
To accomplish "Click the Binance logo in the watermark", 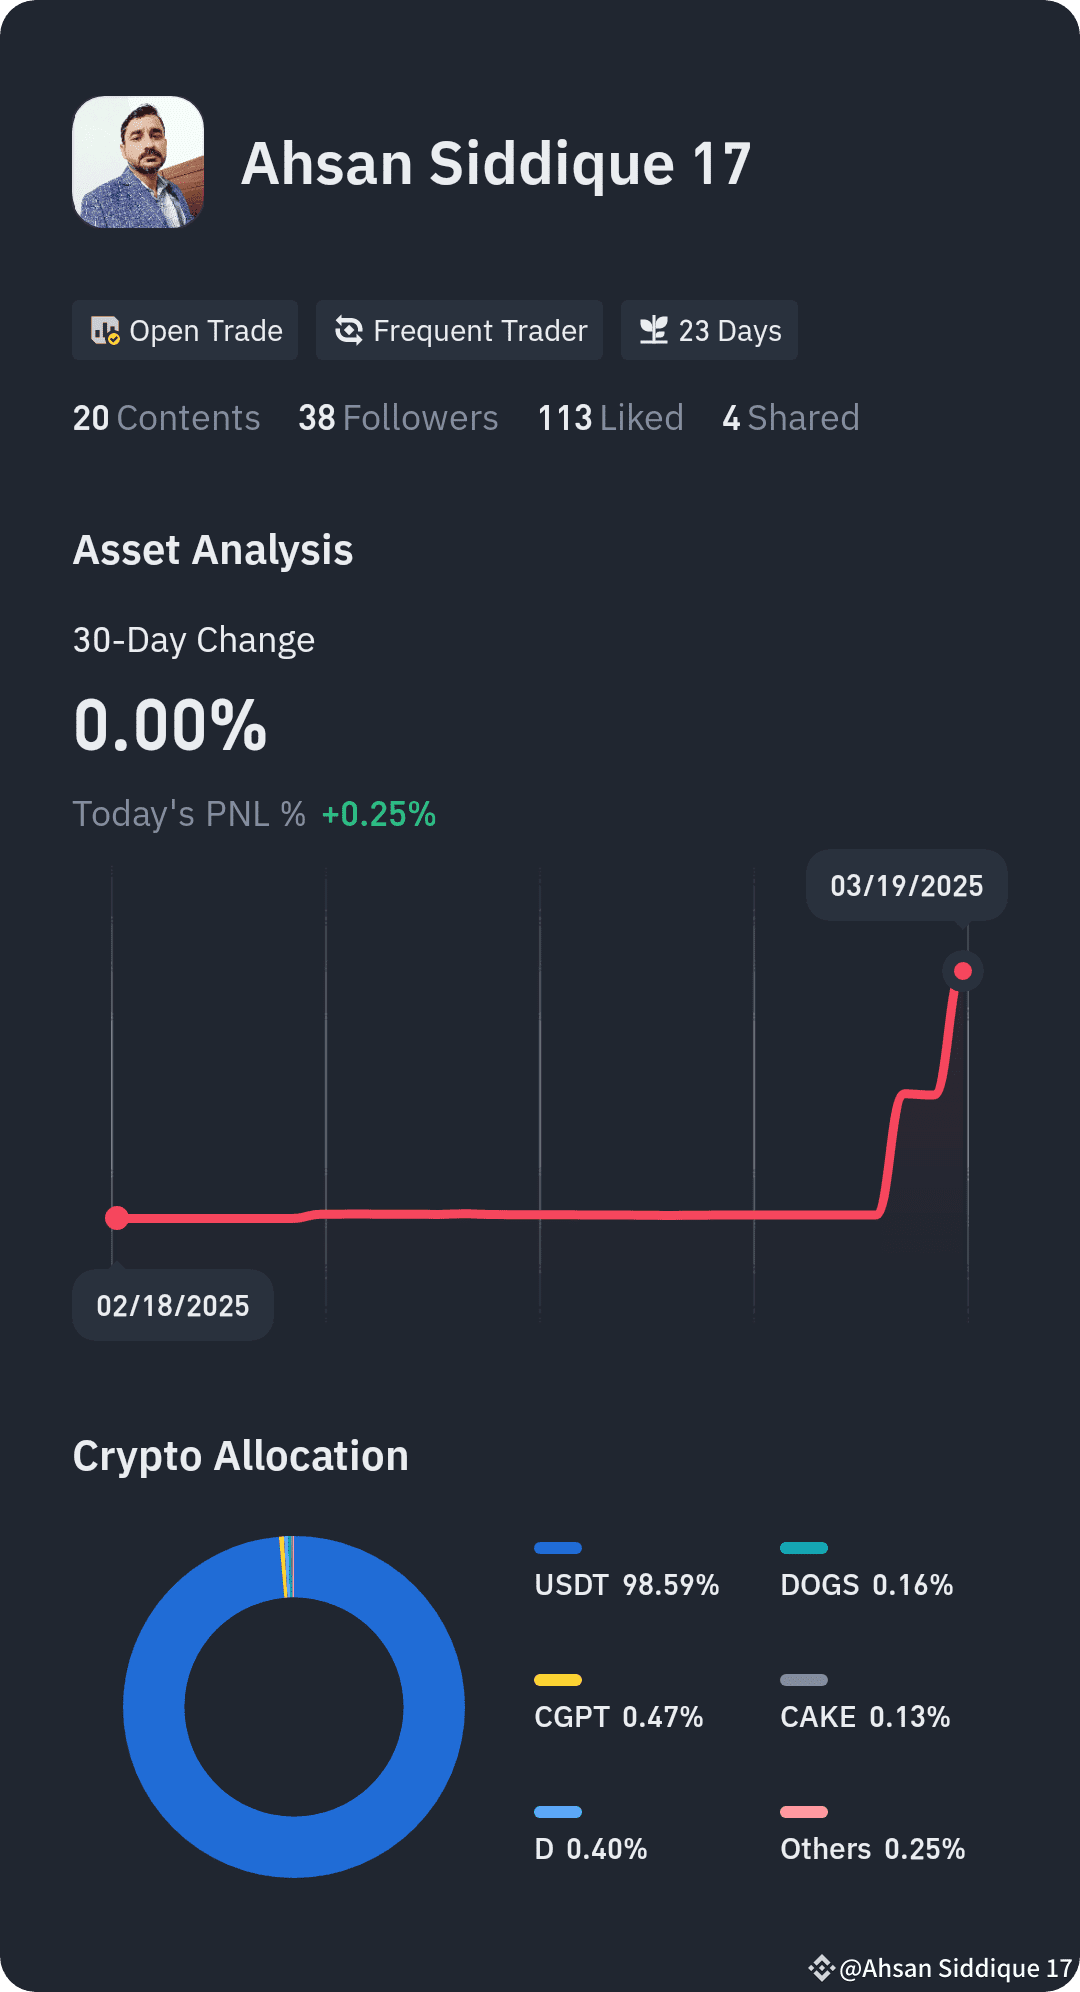I will [x=824, y=1968].
